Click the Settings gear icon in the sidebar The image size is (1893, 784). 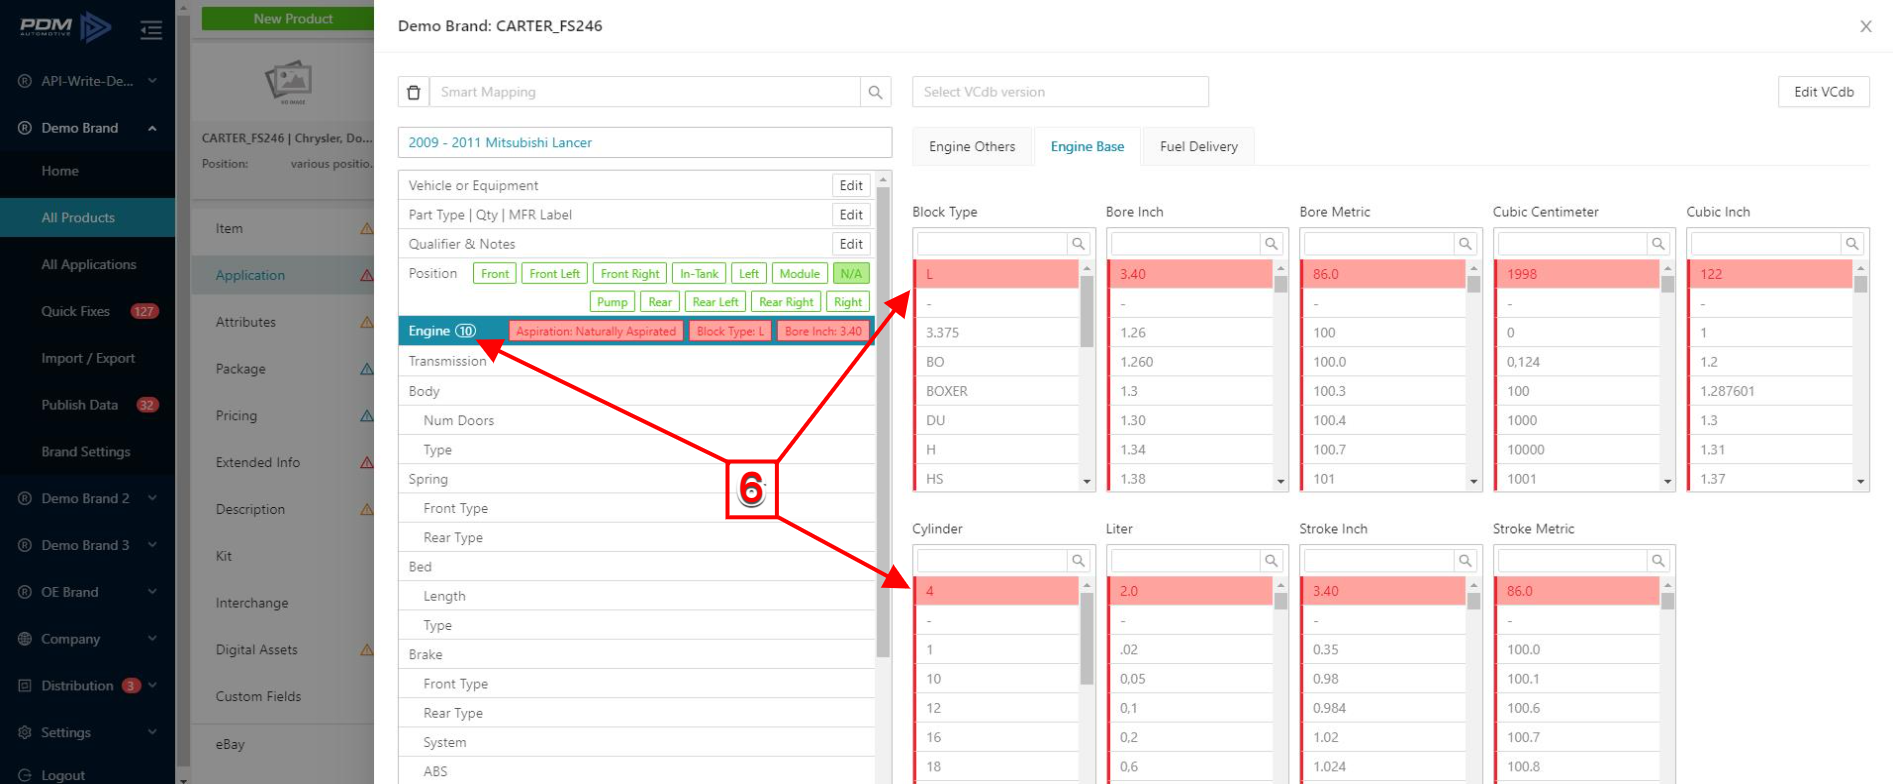(24, 732)
